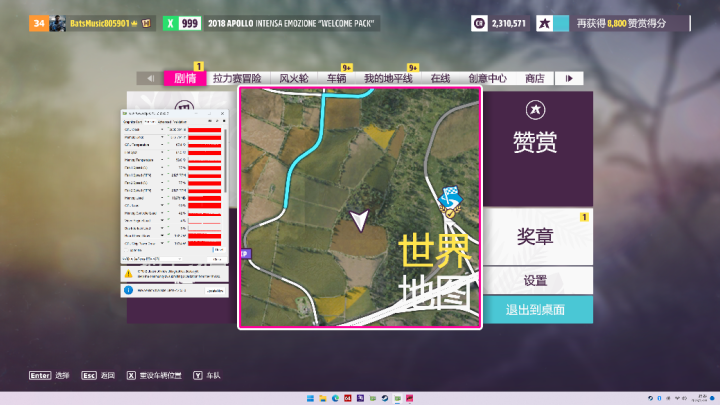Open File Explorer from the taskbar
This screenshot has height=405, width=720.
[323, 398]
